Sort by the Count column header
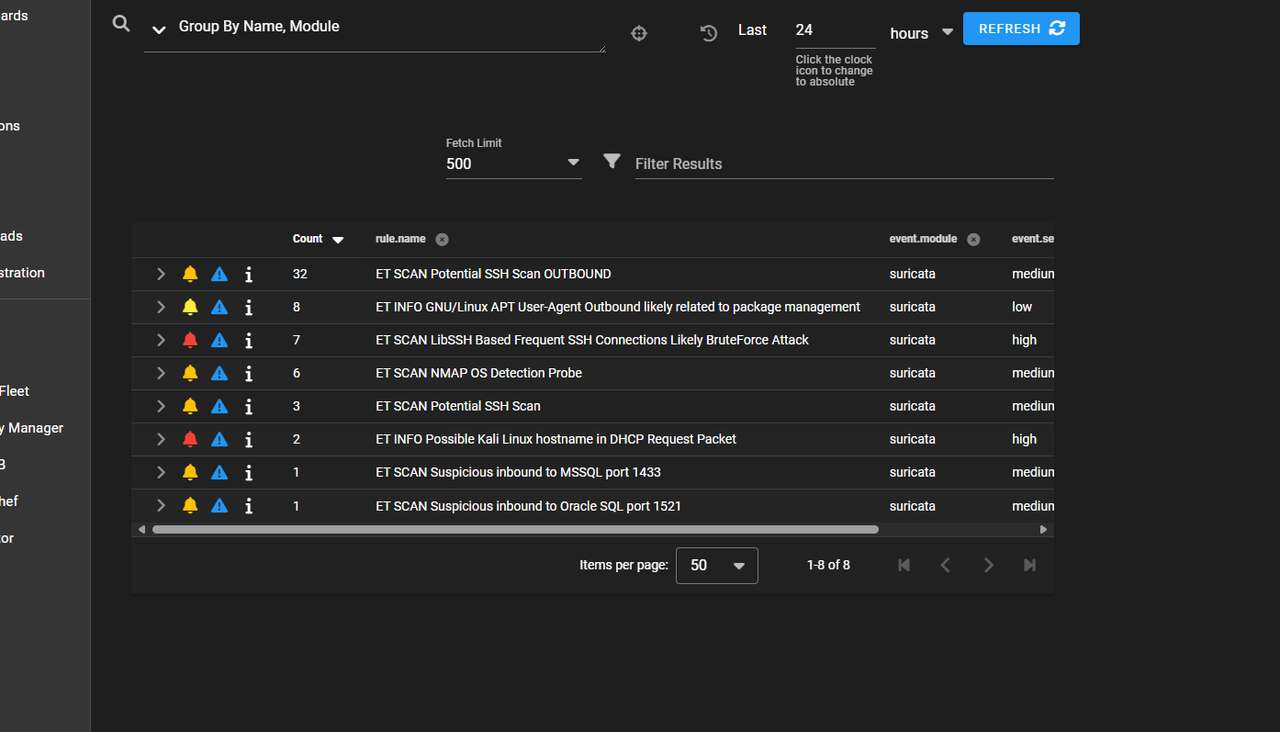Viewport: 1280px width, 732px height. (x=318, y=239)
